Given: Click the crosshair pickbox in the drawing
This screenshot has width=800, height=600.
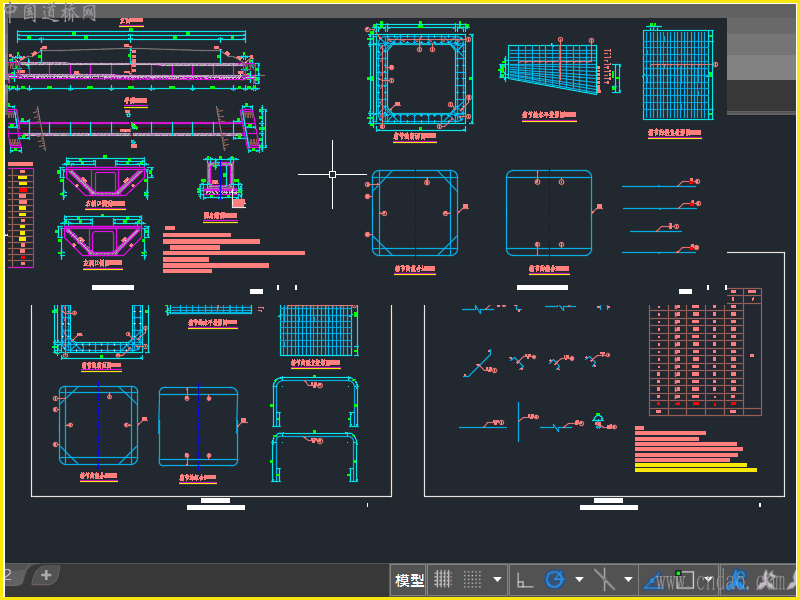Looking at the screenshot, I should point(332,174).
